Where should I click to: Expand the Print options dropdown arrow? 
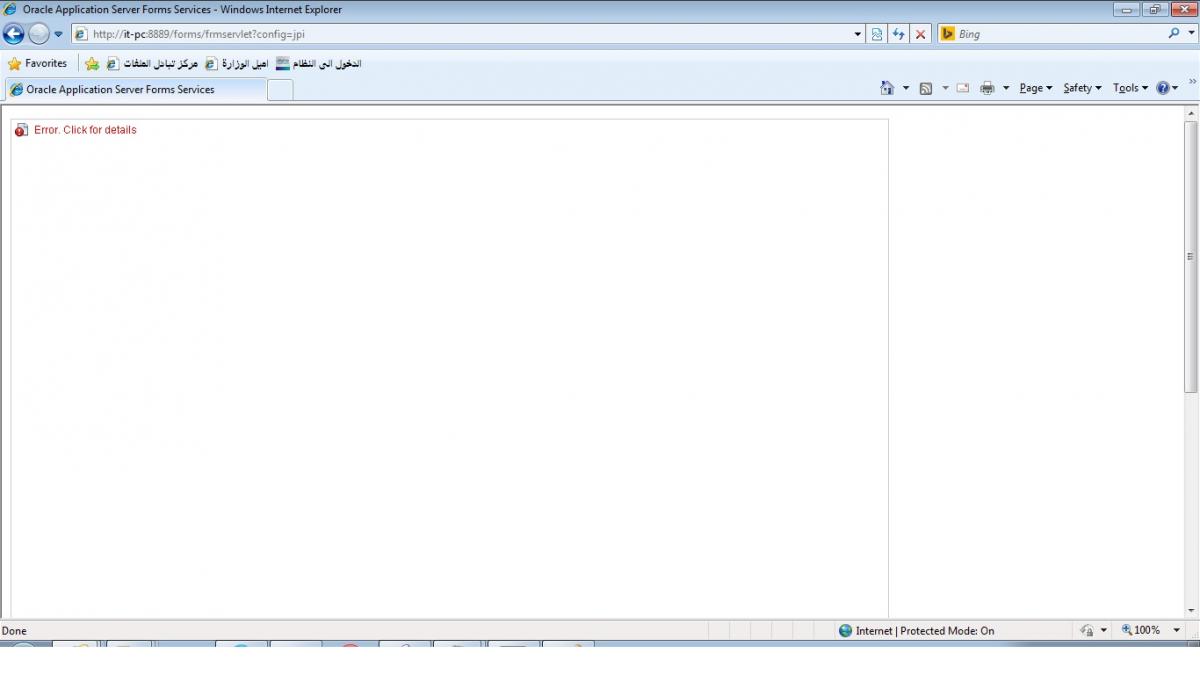click(x=1006, y=88)
